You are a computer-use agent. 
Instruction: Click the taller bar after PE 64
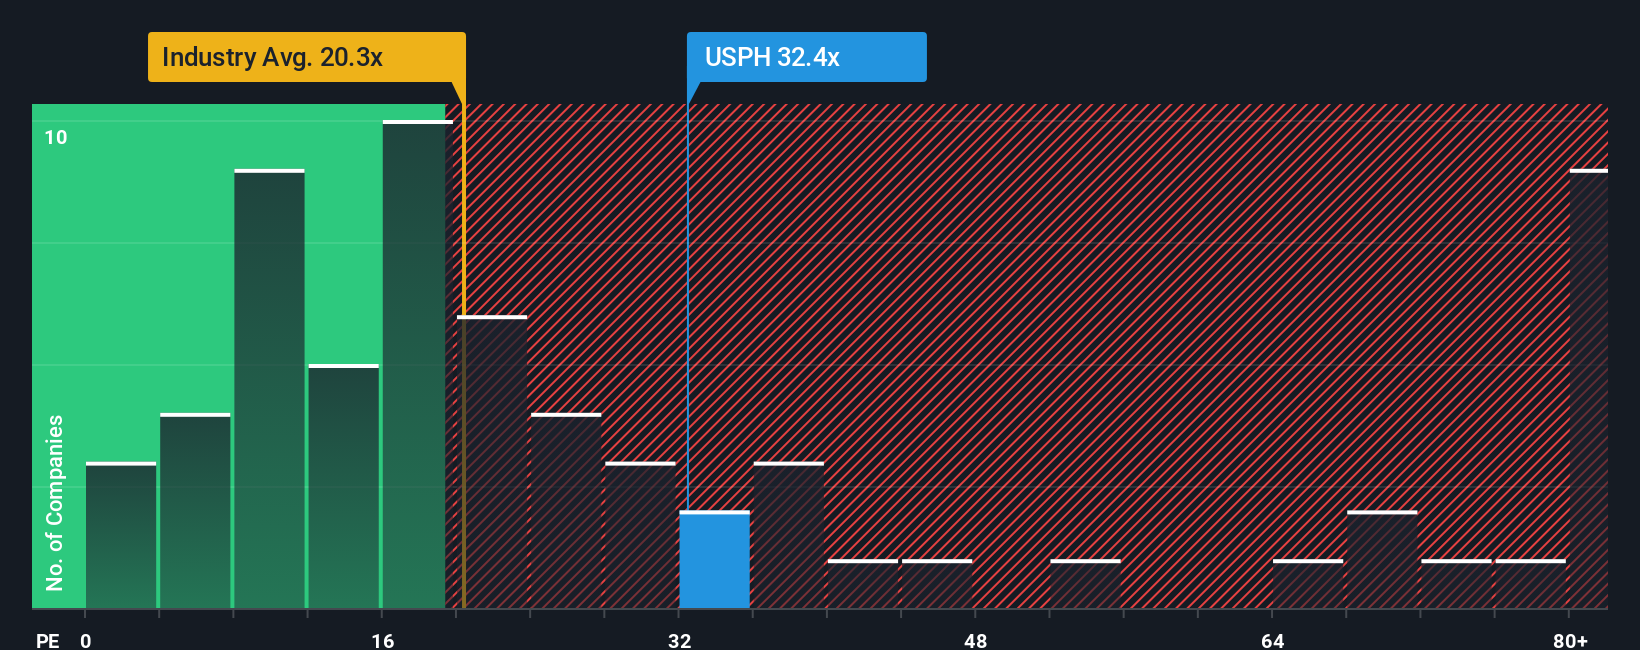tap(1382, 560)
